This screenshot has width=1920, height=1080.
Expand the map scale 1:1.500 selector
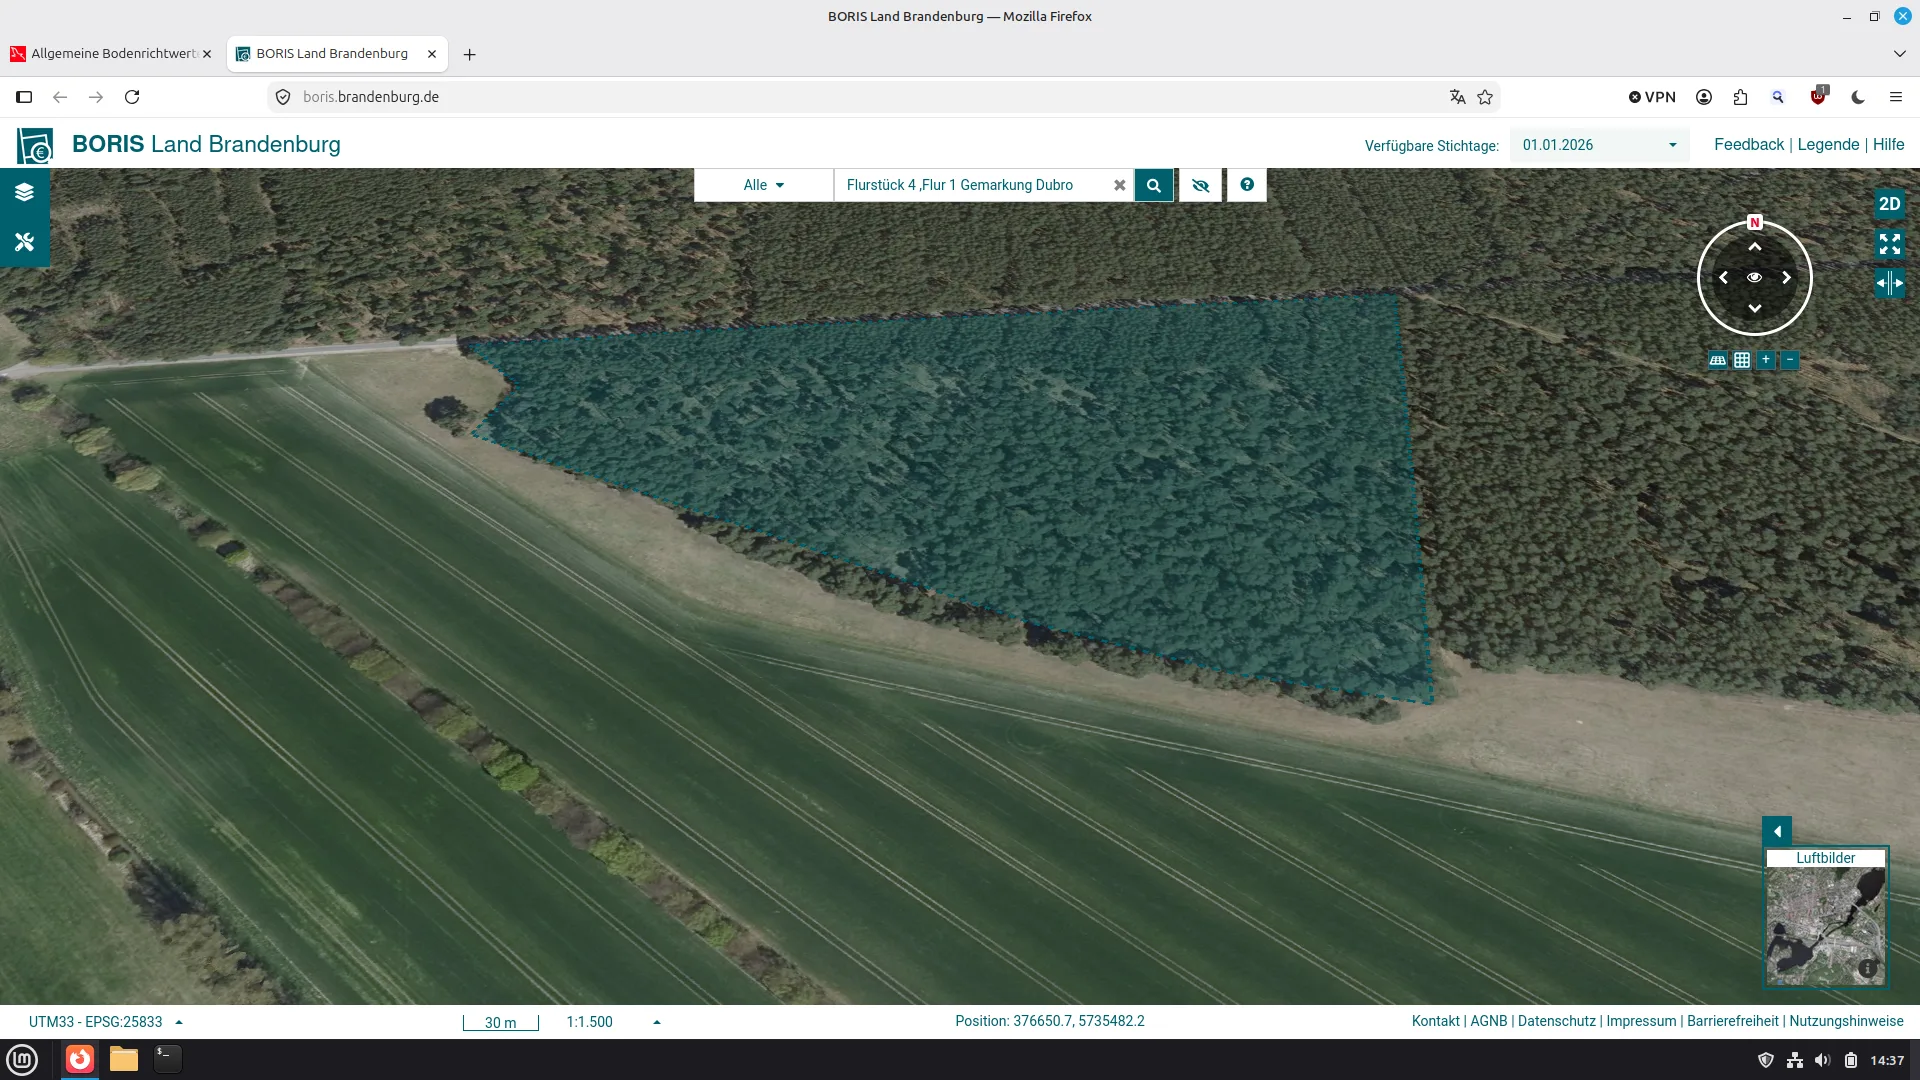click(x=613, y=1022)
